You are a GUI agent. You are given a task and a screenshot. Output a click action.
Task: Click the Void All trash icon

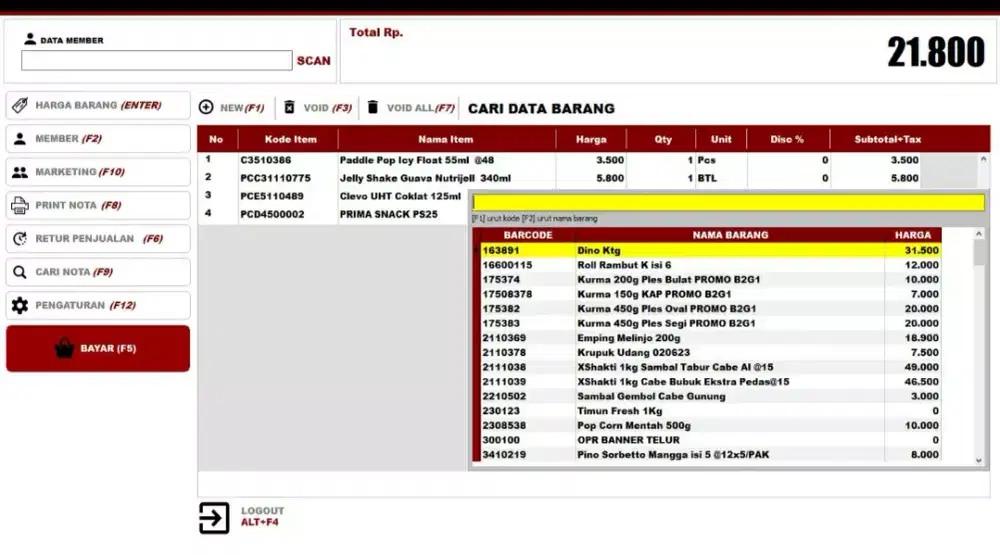click(373, 107)
